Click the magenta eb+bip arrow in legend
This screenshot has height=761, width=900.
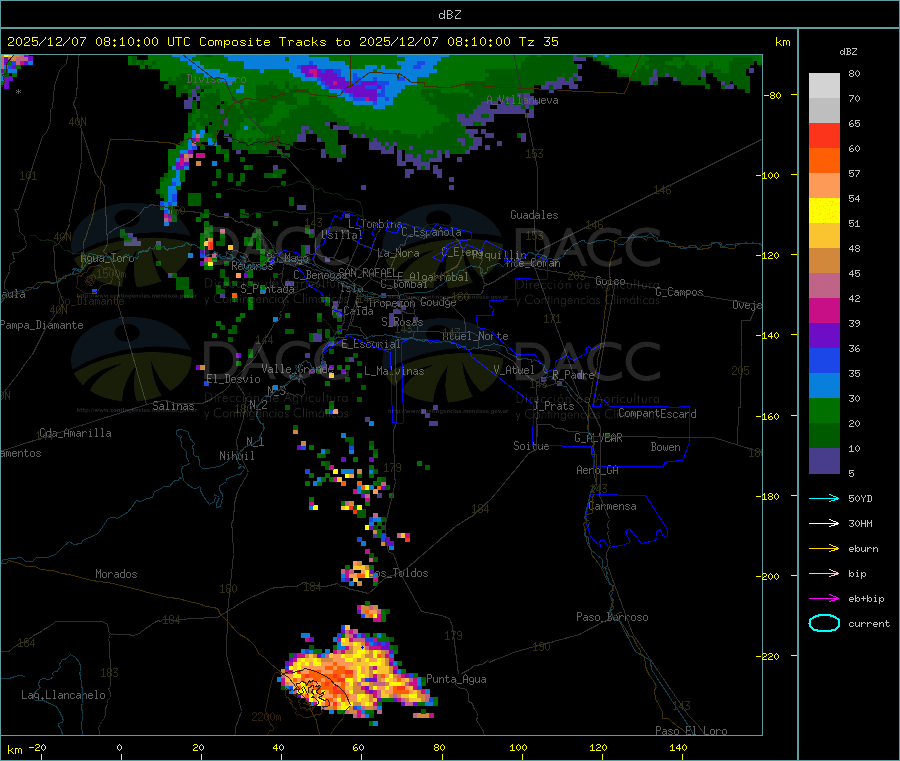[824, 599]
